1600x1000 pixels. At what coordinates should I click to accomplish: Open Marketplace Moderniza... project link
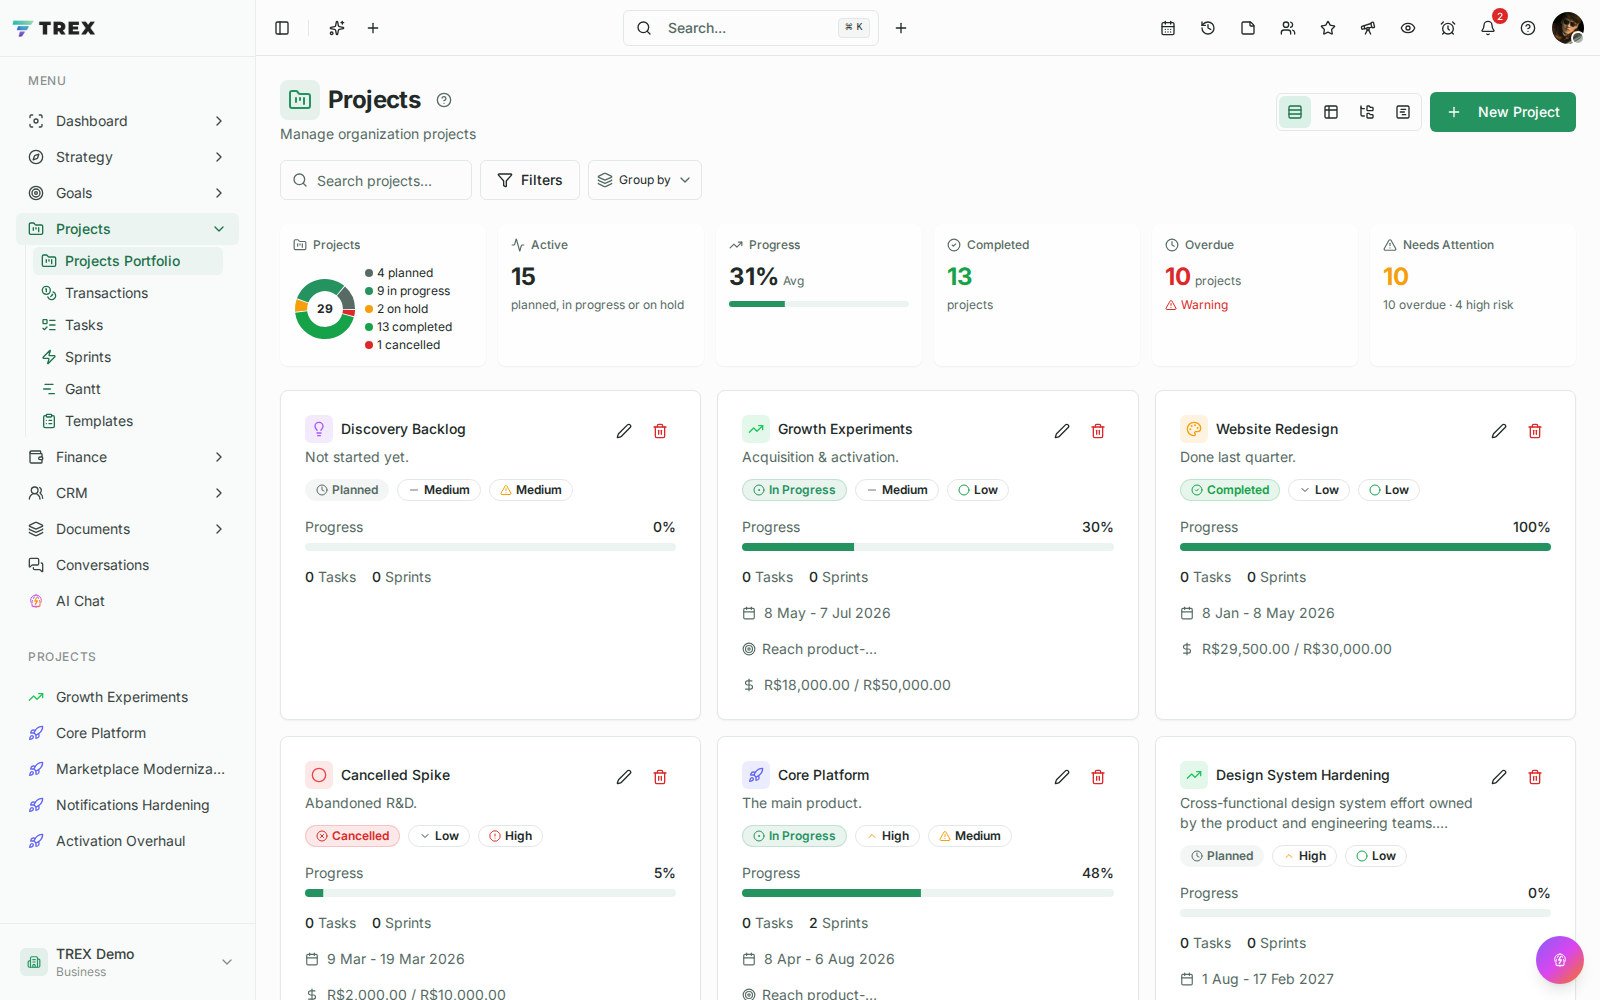point(128,769)
